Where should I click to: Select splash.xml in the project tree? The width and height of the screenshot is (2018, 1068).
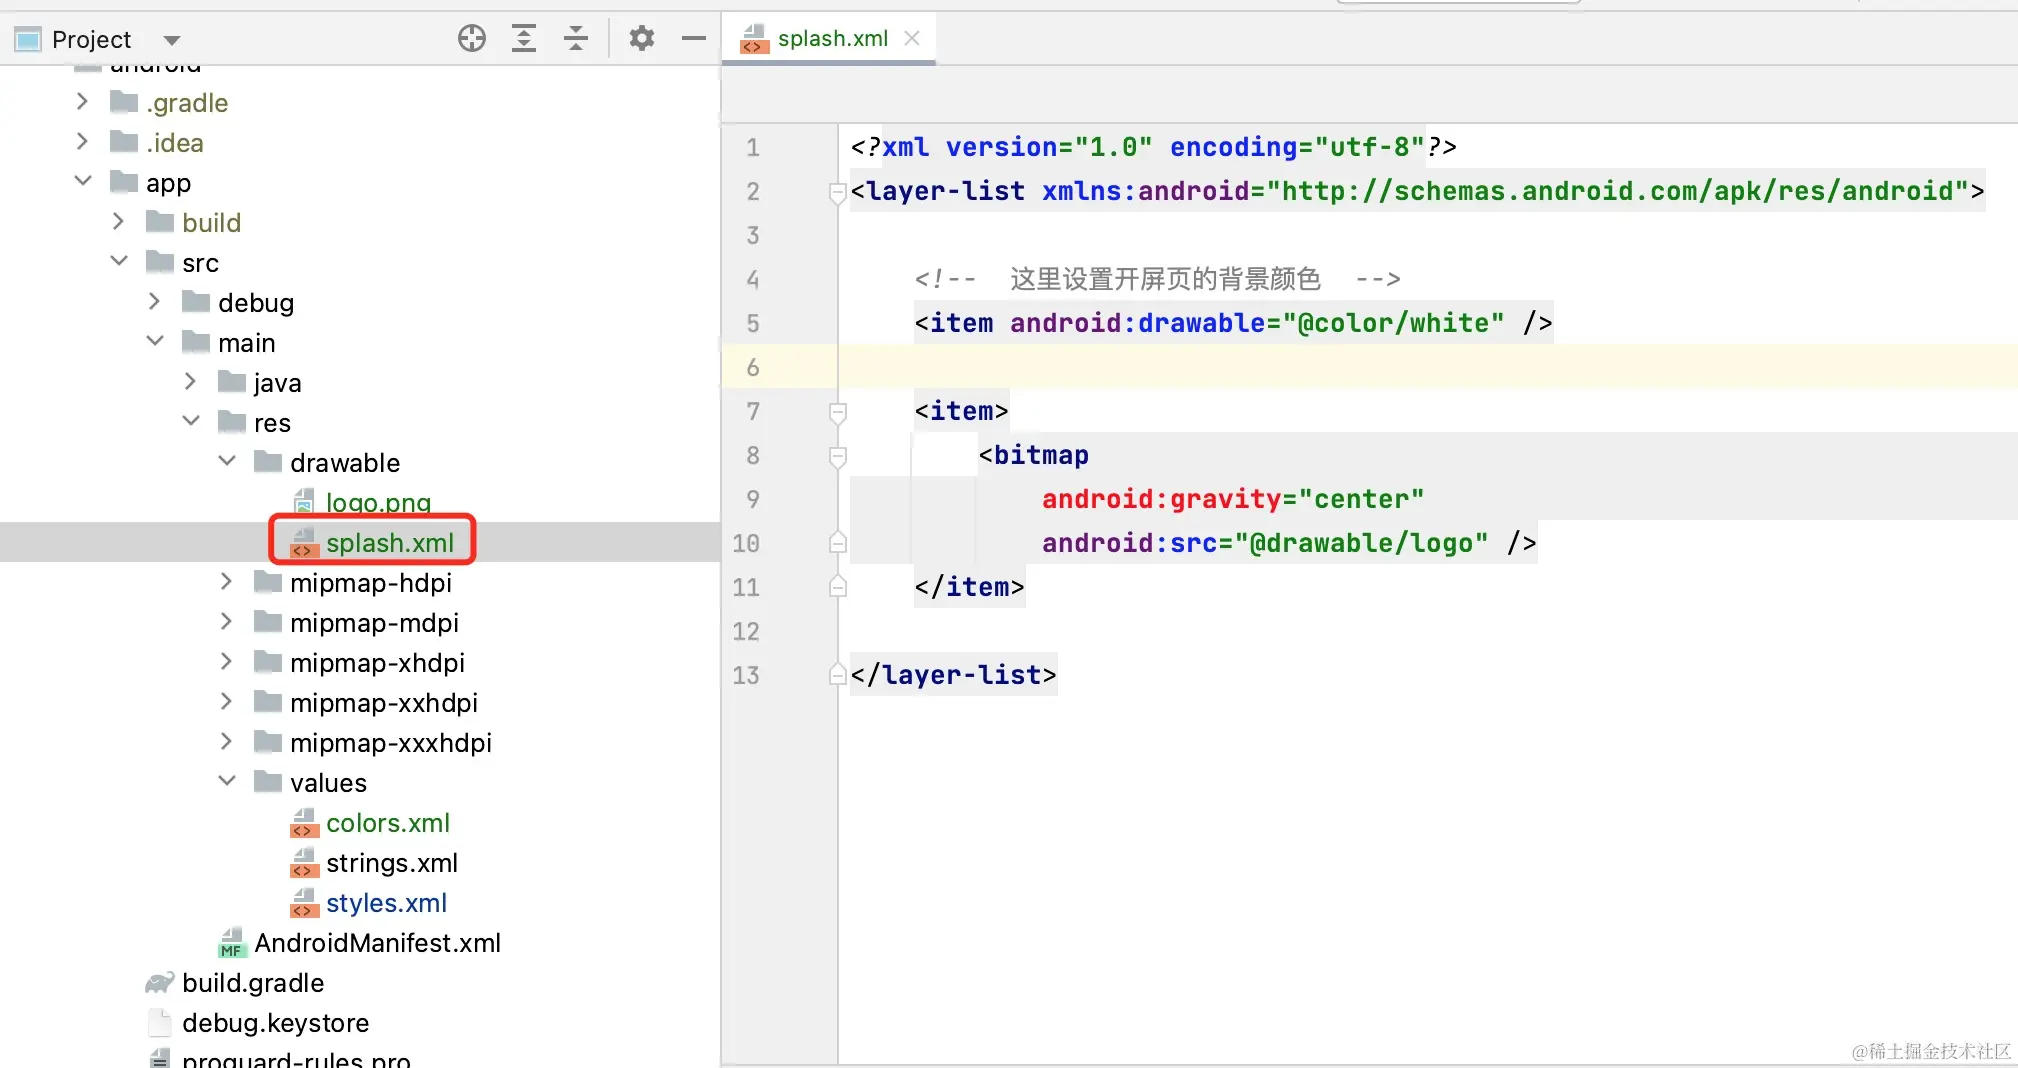click(x=390, y=542)
